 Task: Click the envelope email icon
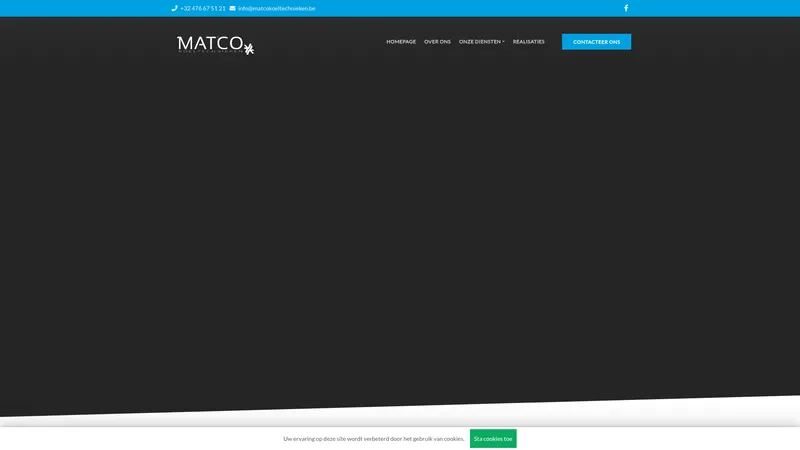click(233, 8)
